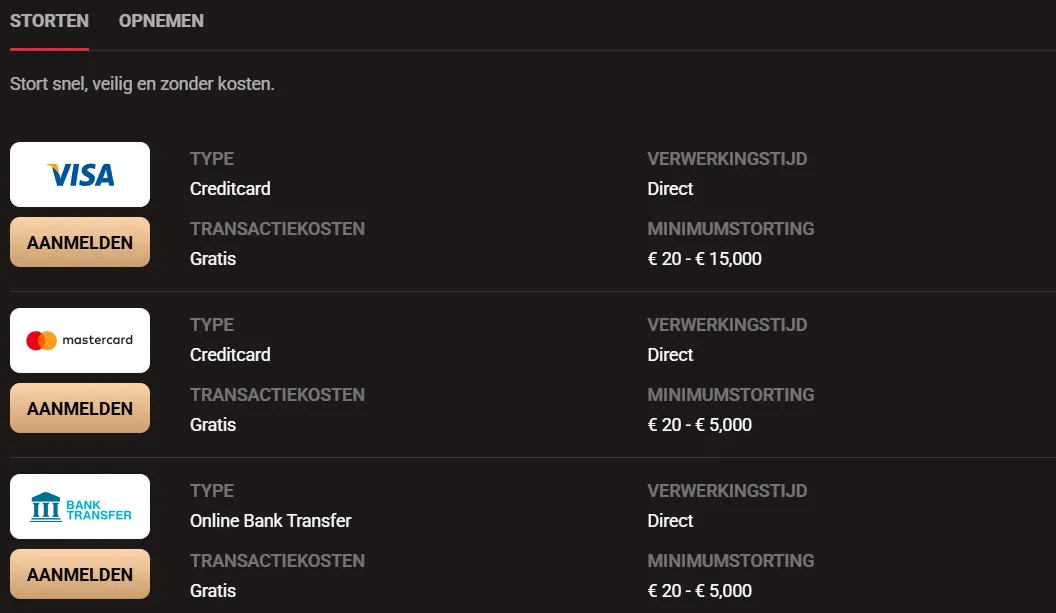Screen dimensions: 1056x613
Task: Click AANMELDEN under the Visa logo
Action: 79,241
